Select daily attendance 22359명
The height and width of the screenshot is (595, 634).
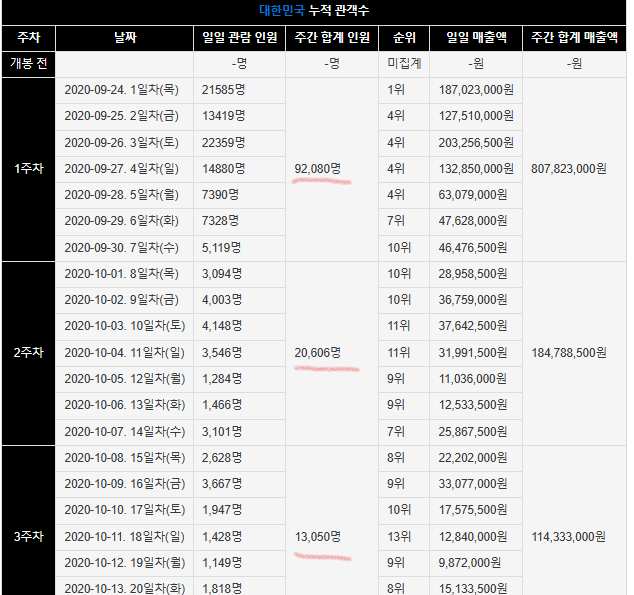click(x=224, y=143)
